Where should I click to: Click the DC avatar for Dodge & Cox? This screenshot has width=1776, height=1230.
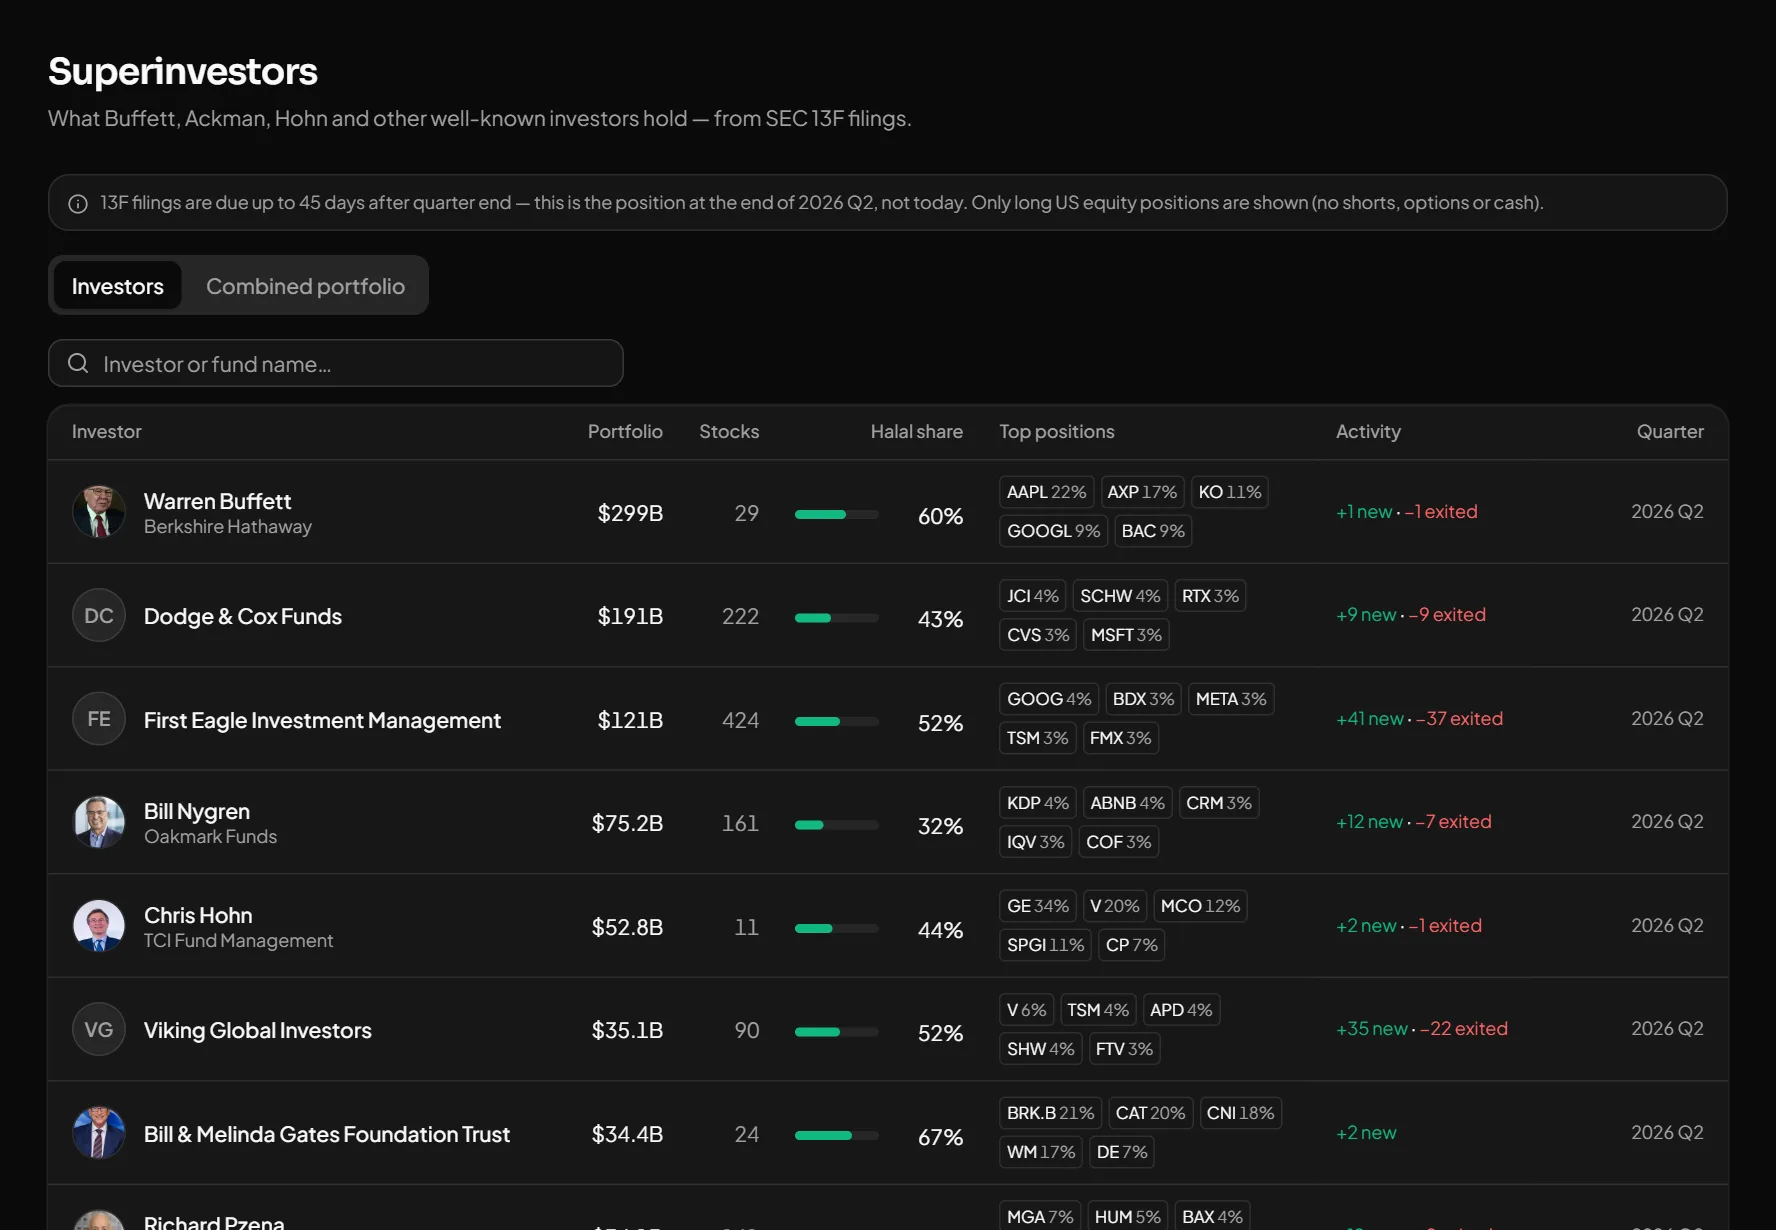pos(99,616)
